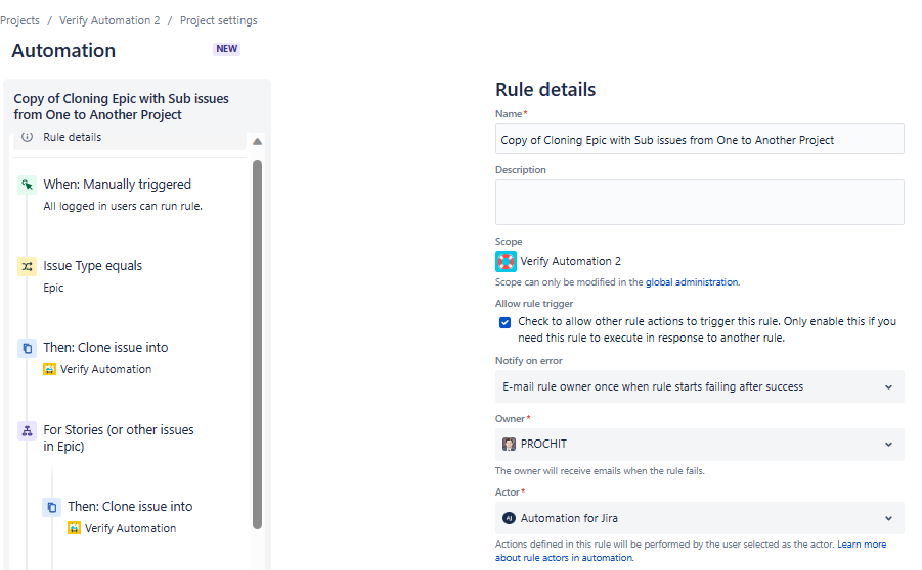This screenshot has height=570, width=922.
Task: Click the nested Verify Automation project name
Action: pos(131,528)
